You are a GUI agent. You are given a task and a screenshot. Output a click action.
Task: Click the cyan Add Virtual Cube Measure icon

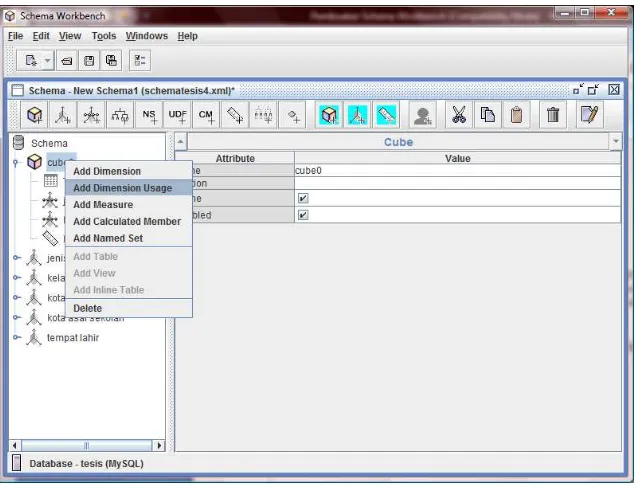click(x=386, y=115)
